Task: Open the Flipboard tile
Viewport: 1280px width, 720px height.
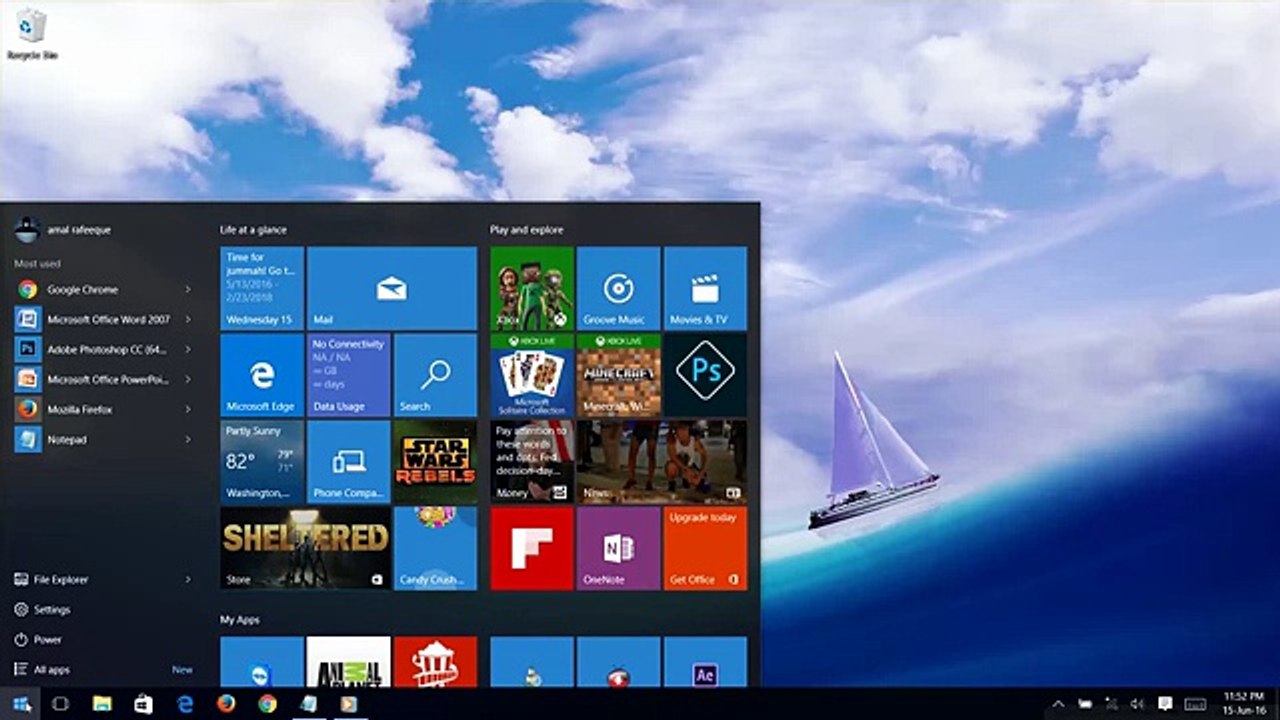Action: tap(532, 548)
